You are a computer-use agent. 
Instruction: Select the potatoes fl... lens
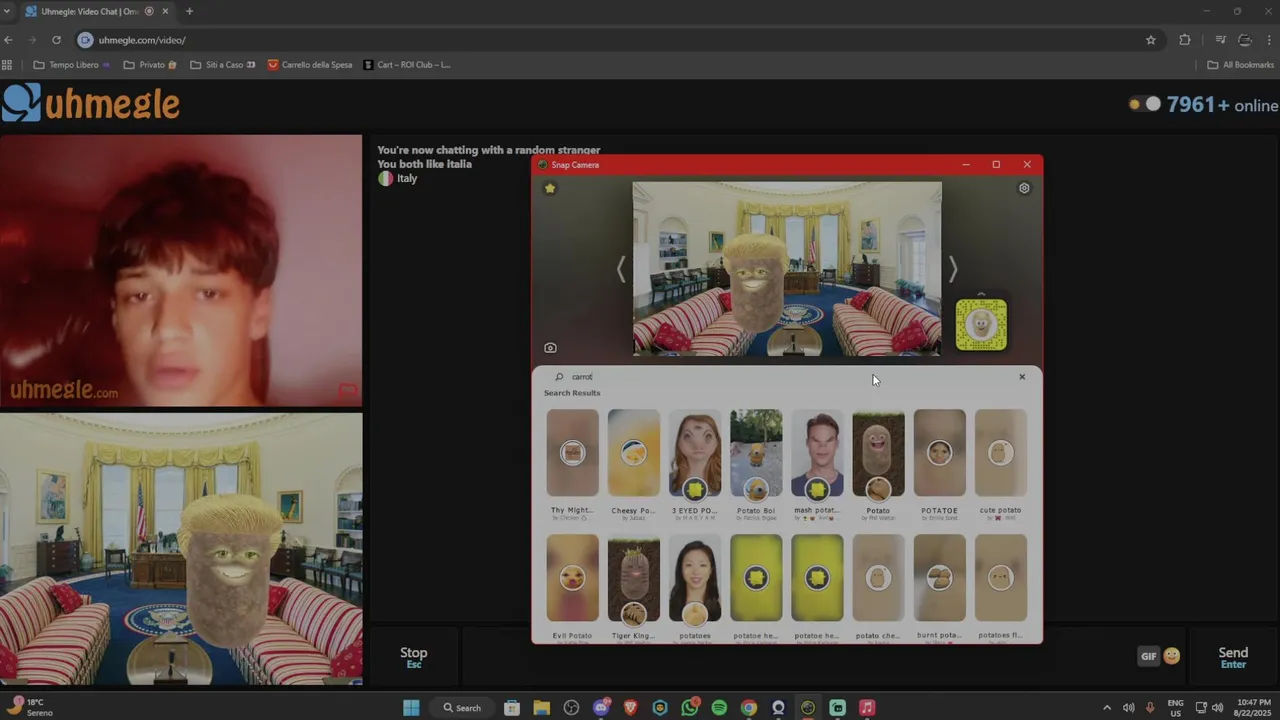click(x=1000, y=578)
